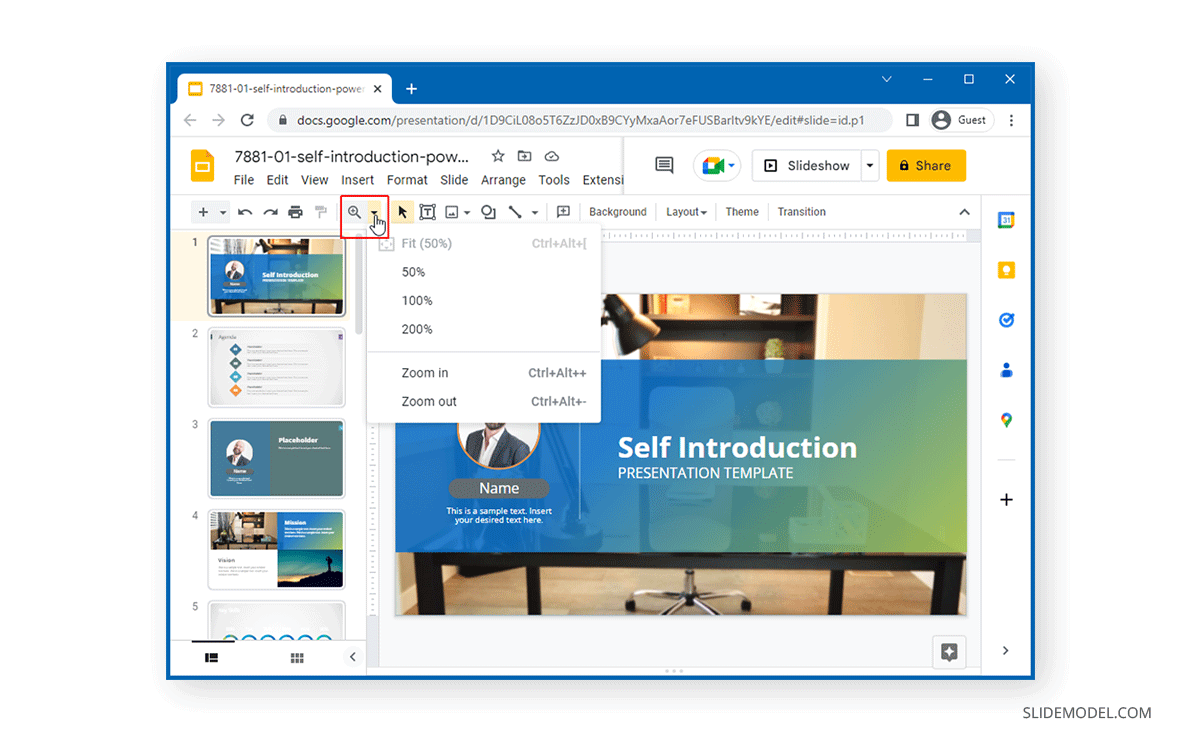1200x743 pixels.
Task: Expand the new slide layout dropdown
Action: [222, 211]
